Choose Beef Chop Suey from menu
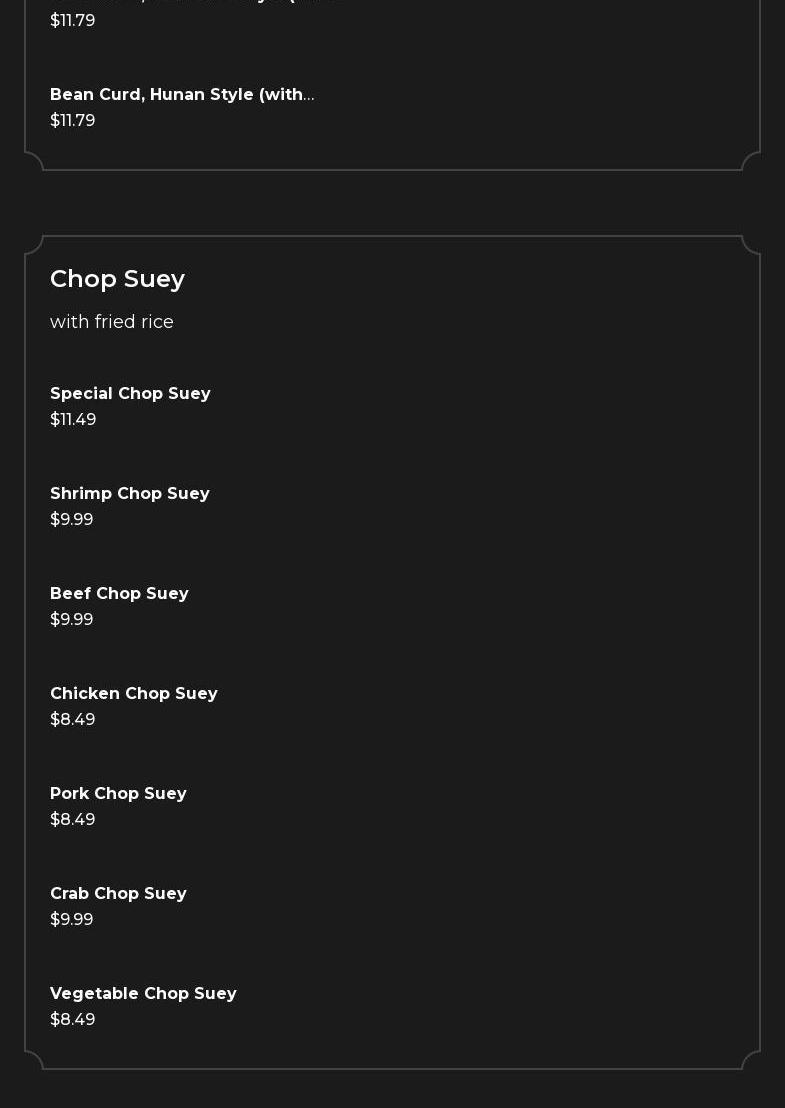Image resolution: width=785 pixels, height=1108 pixels. (119, 594)
